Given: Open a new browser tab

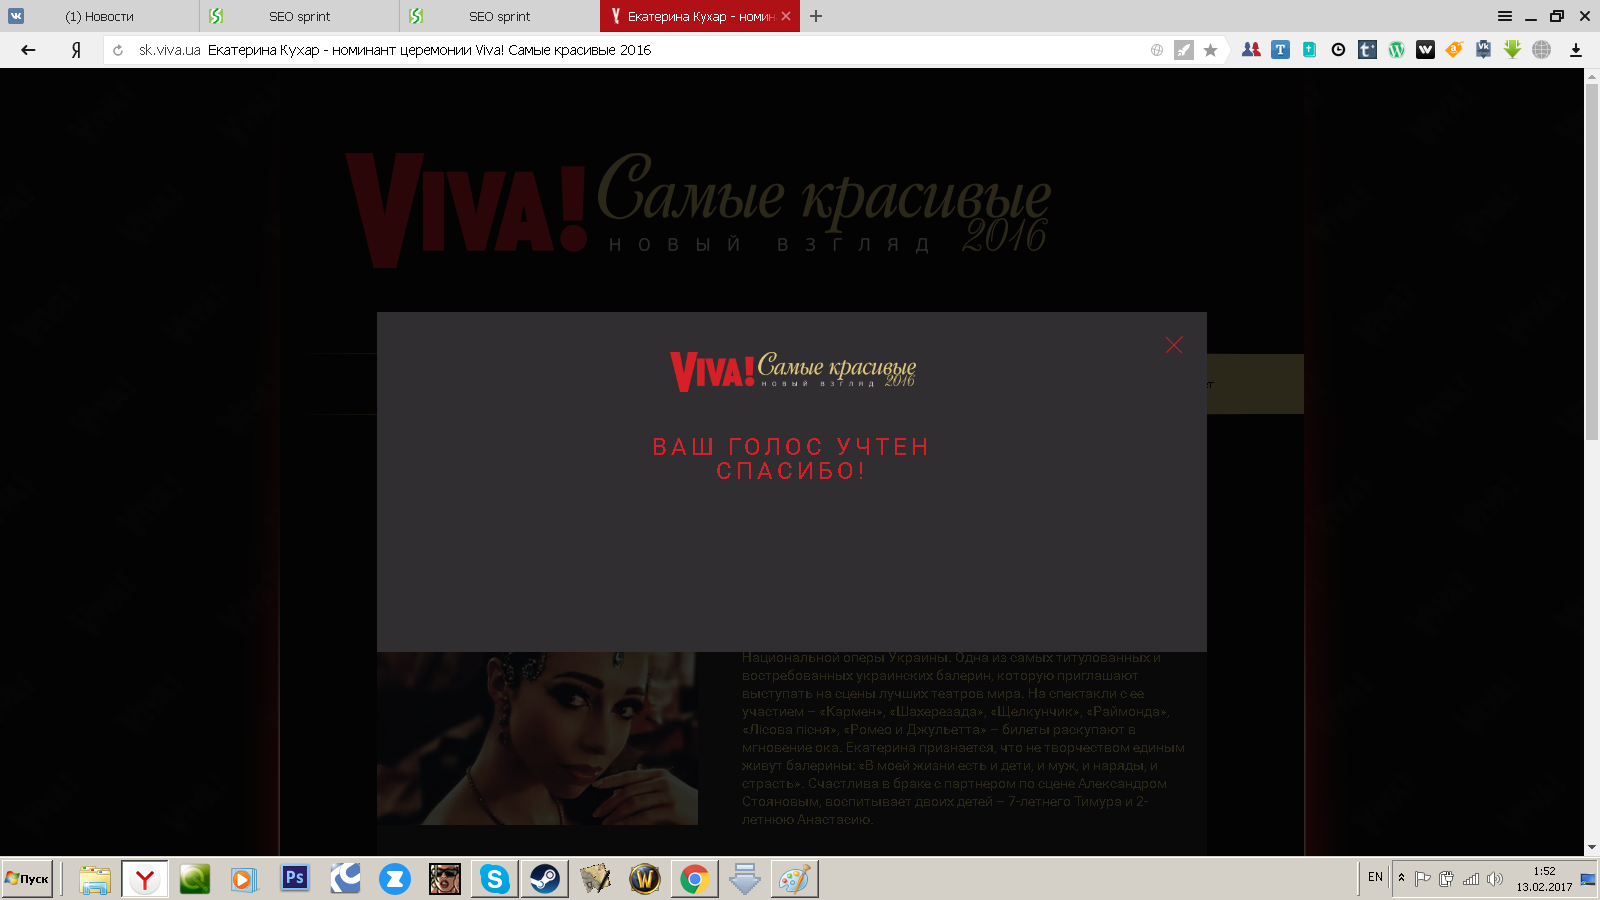Looking at the screenshot, I should [816, 16].
